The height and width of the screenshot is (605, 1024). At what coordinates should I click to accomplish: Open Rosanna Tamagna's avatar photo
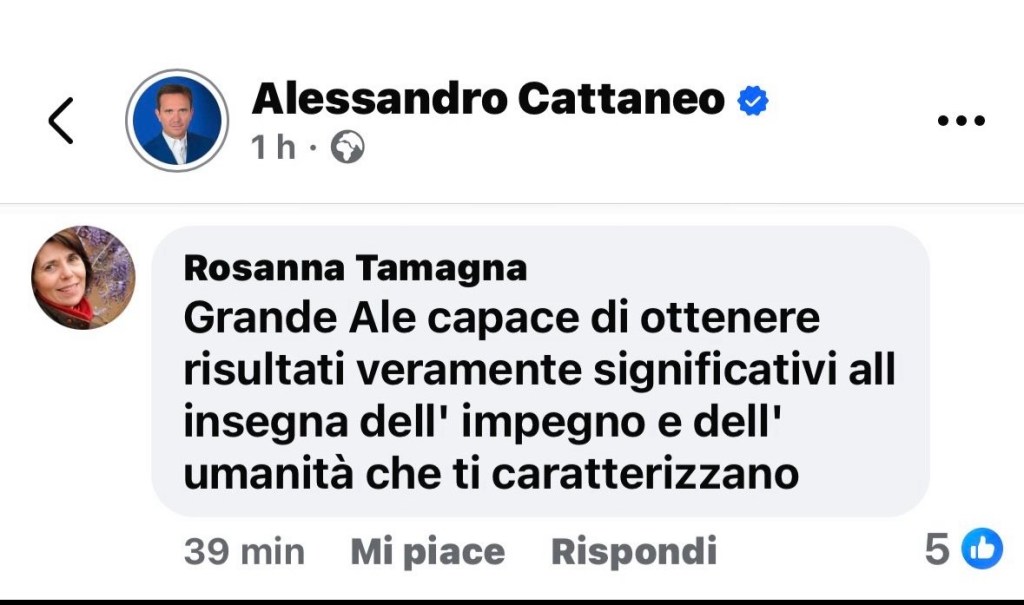83,278
